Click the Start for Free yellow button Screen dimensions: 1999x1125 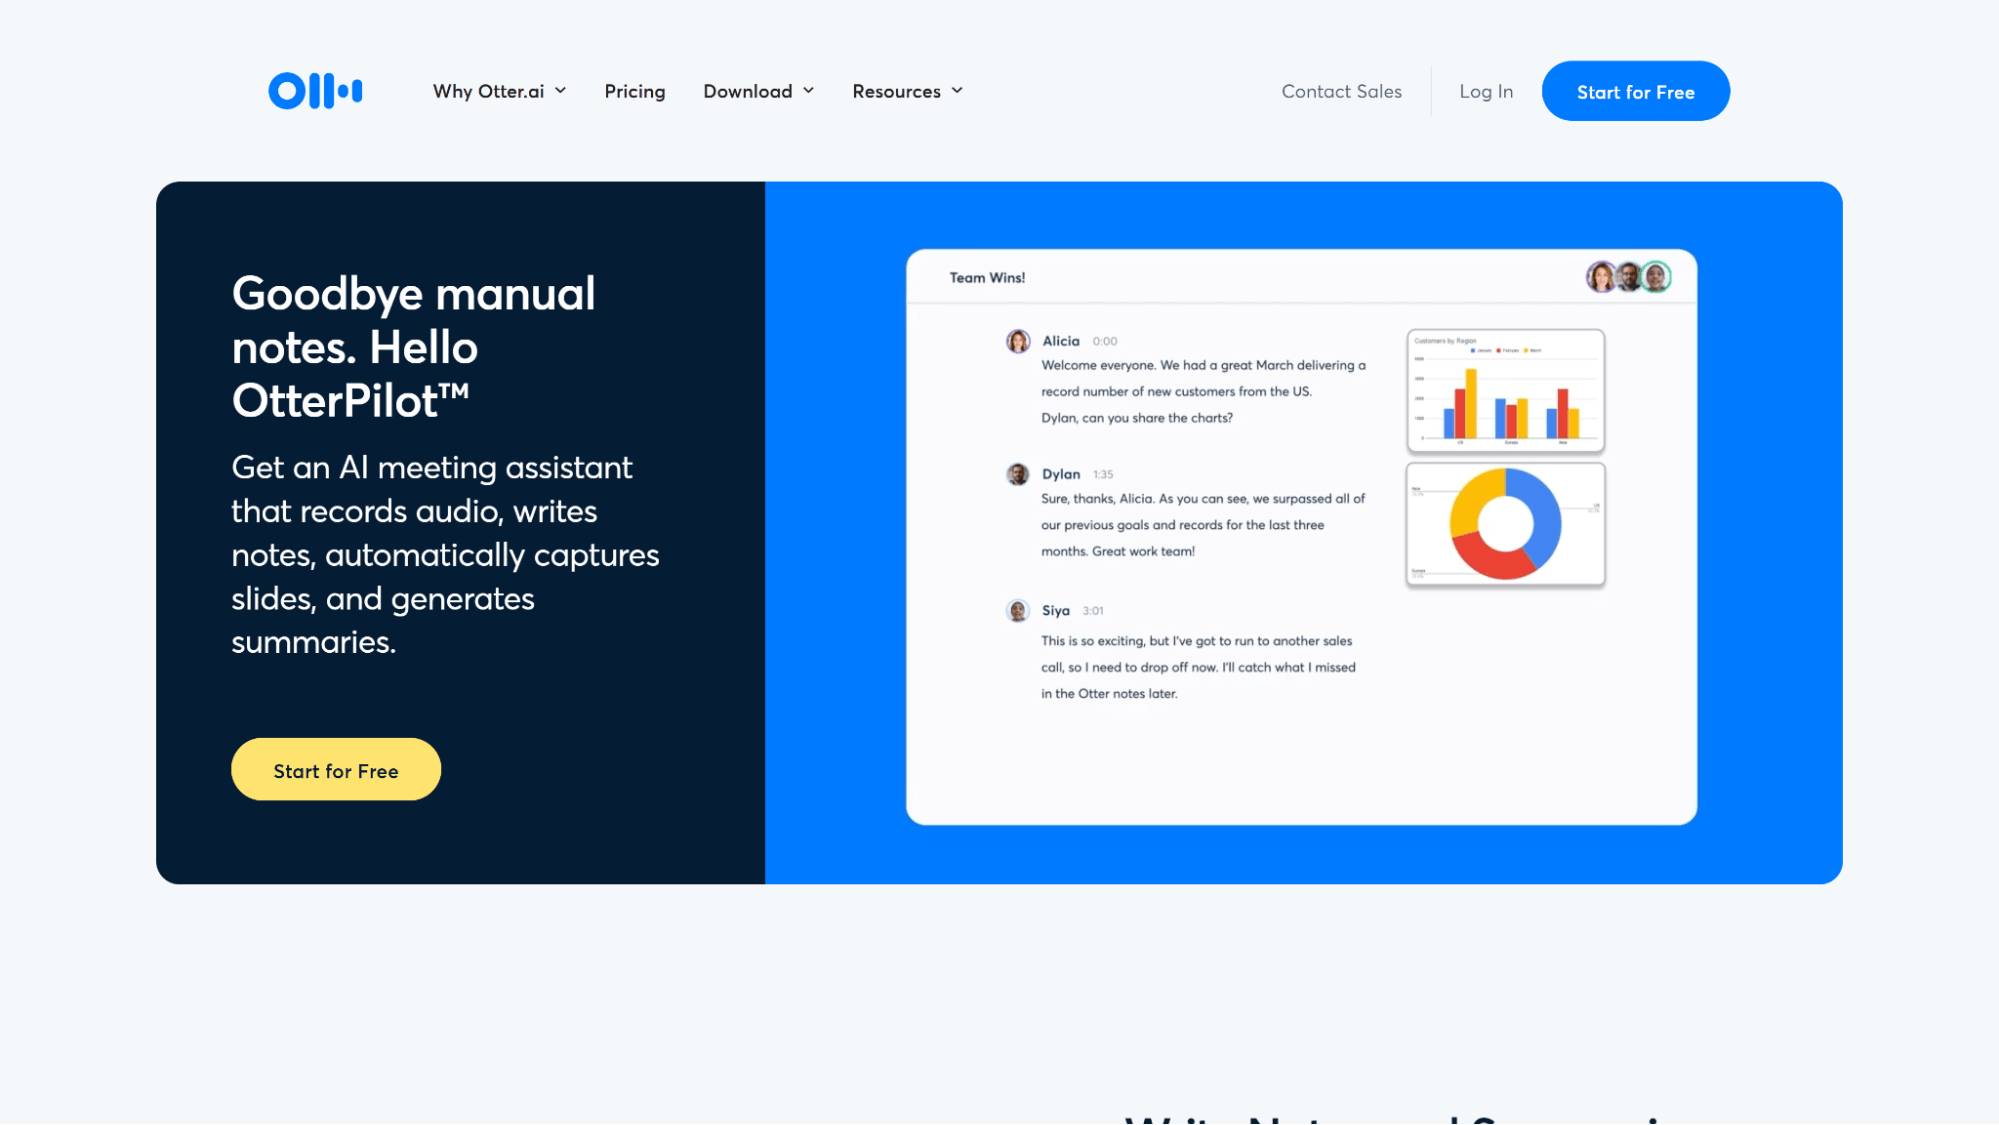pos(335,769)
